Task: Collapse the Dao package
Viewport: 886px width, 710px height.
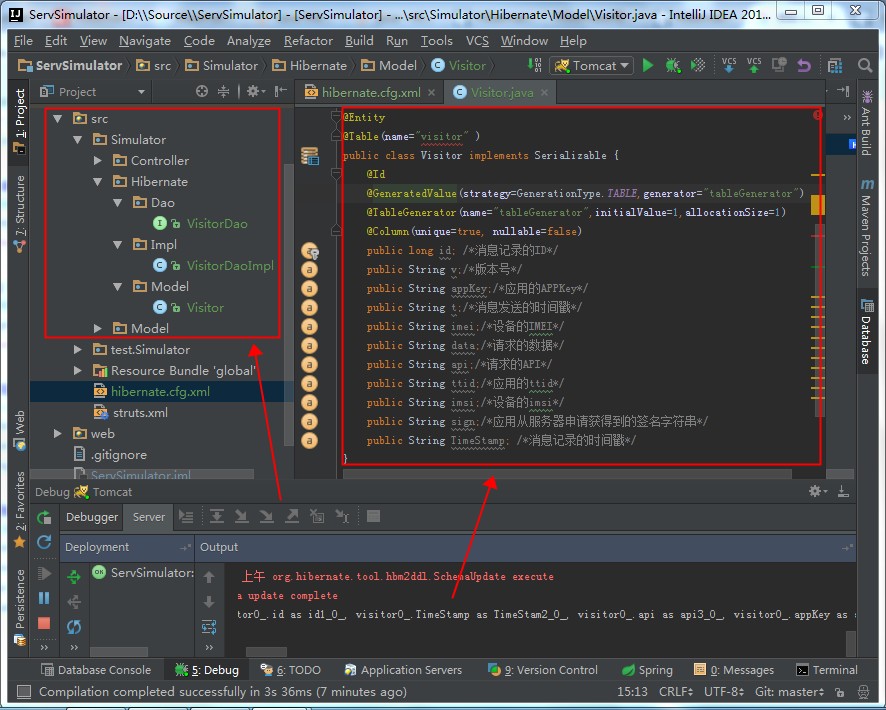Action: (x=118, y=202)
